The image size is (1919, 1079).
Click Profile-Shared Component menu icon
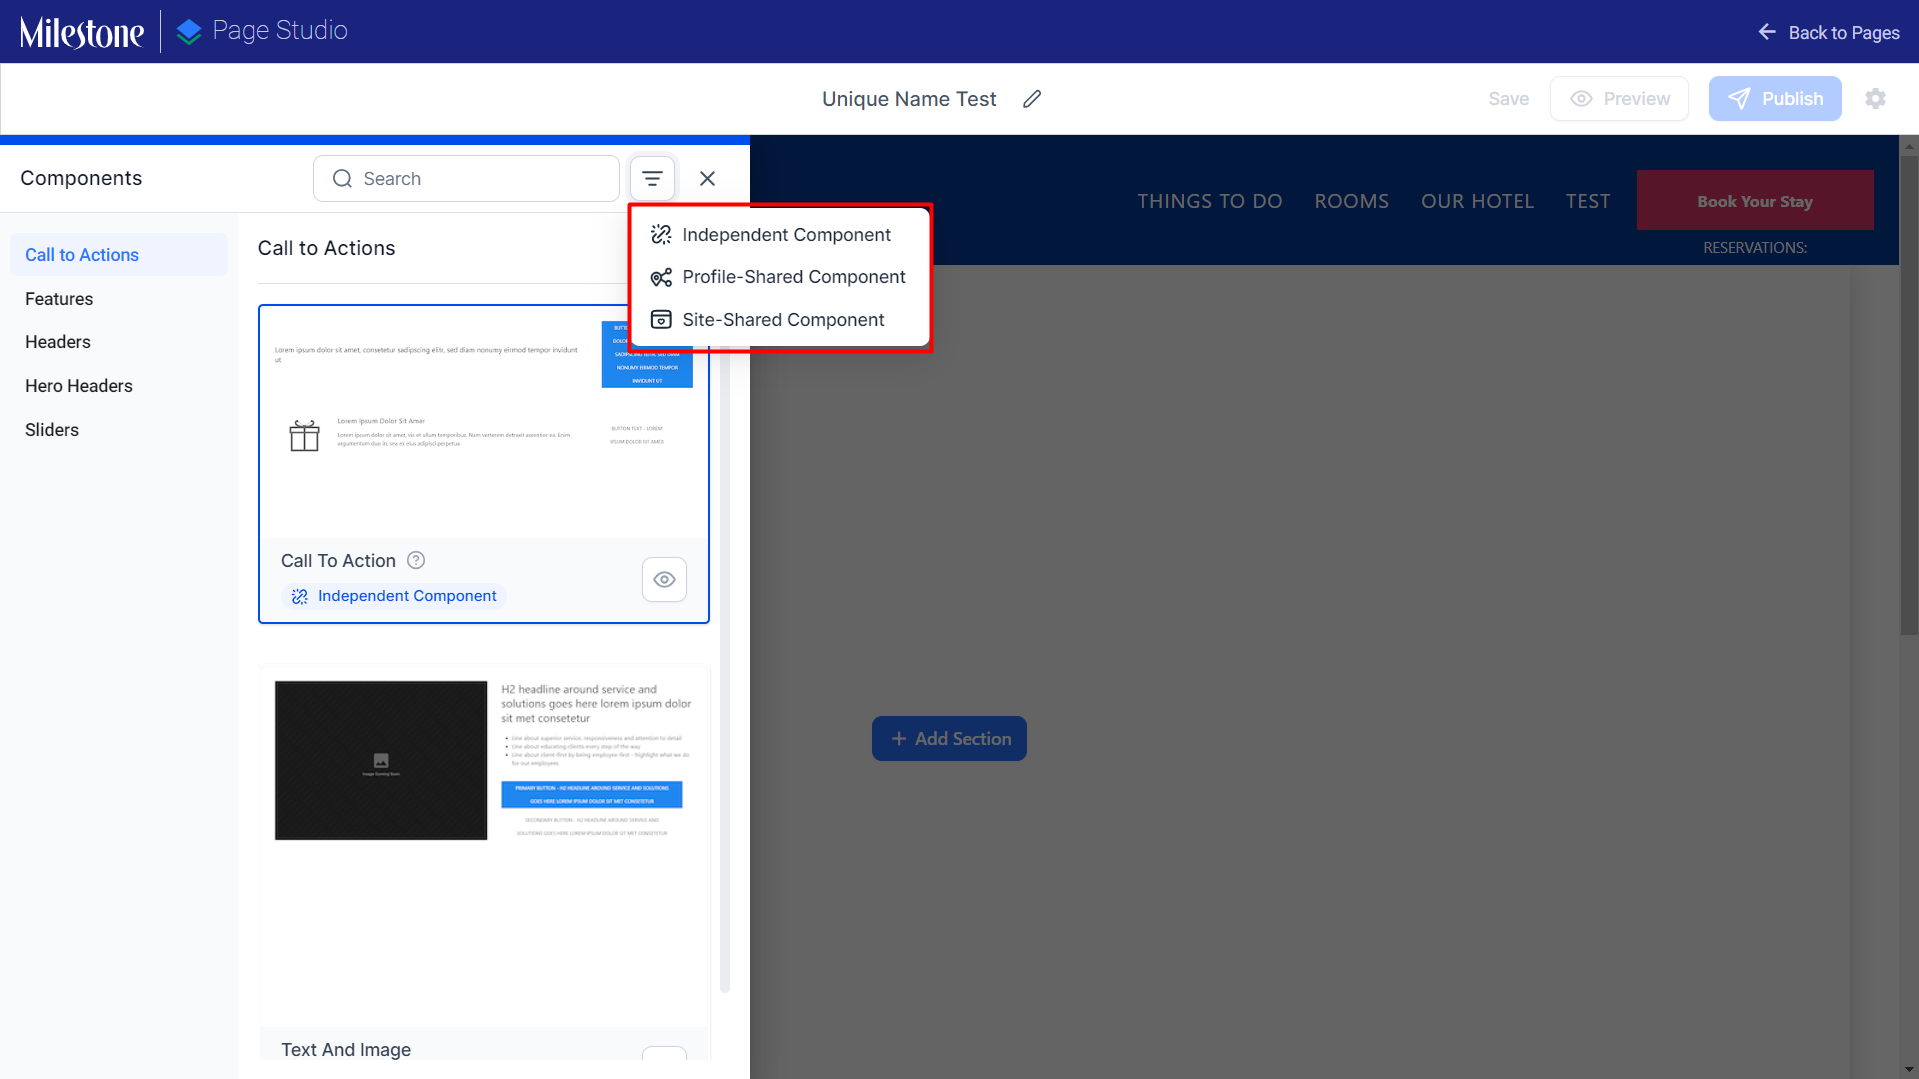point(661,277)
